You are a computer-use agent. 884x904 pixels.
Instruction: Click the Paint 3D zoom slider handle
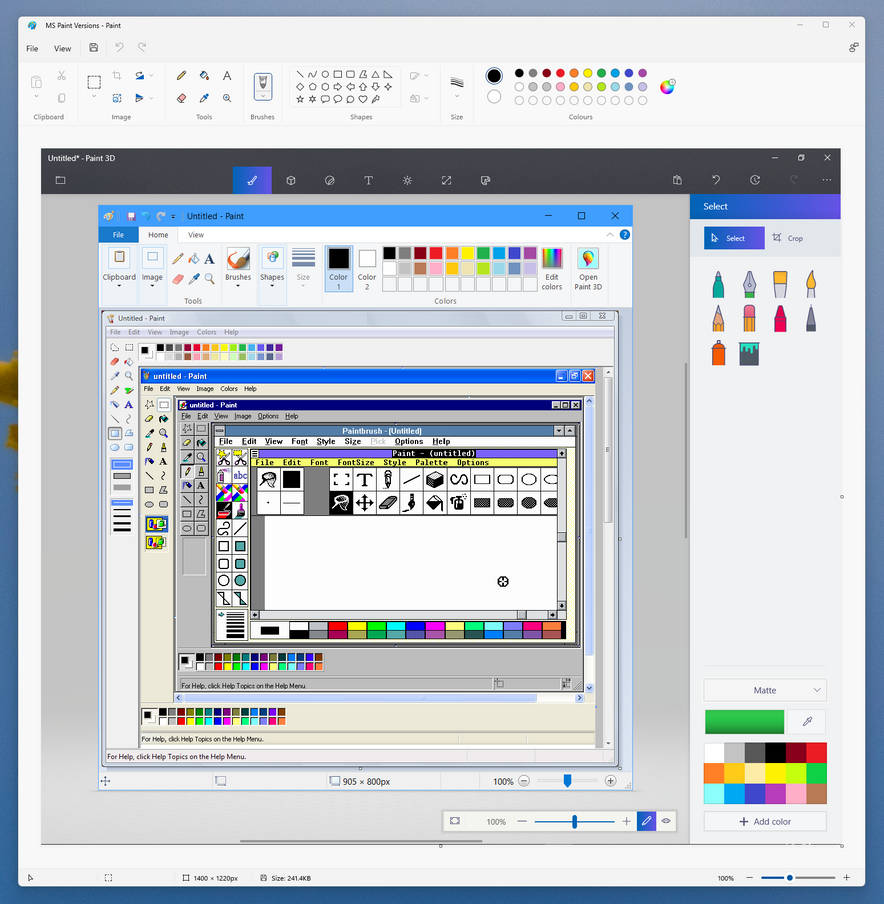pos(574,821)
